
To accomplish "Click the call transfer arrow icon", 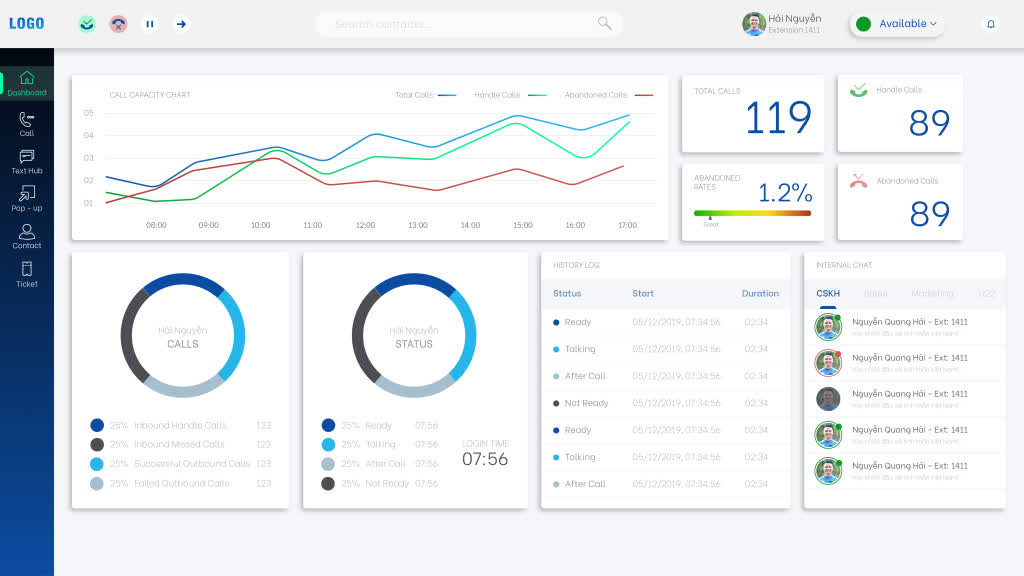I will (181, 23).
